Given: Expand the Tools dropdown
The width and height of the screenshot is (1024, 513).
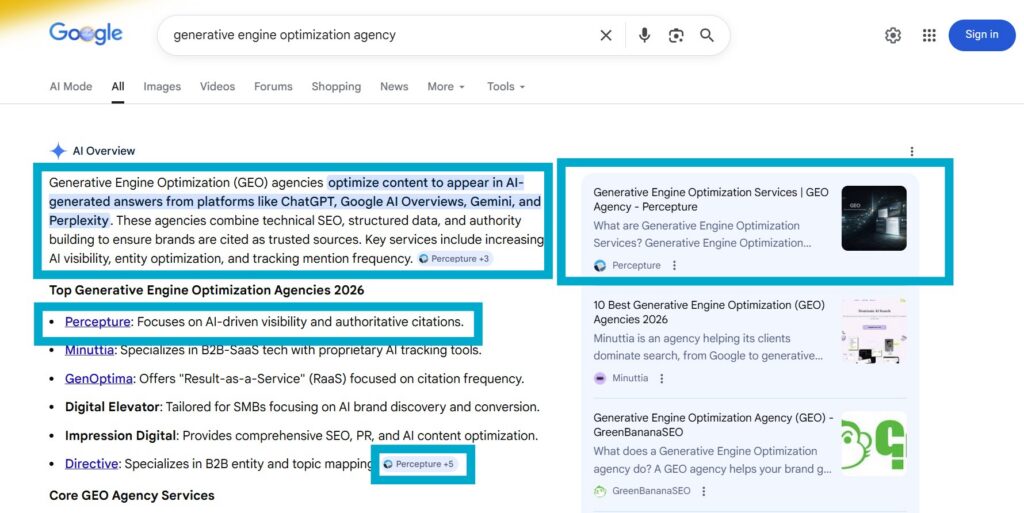Looking at the screenshot, I should point(505,87).
